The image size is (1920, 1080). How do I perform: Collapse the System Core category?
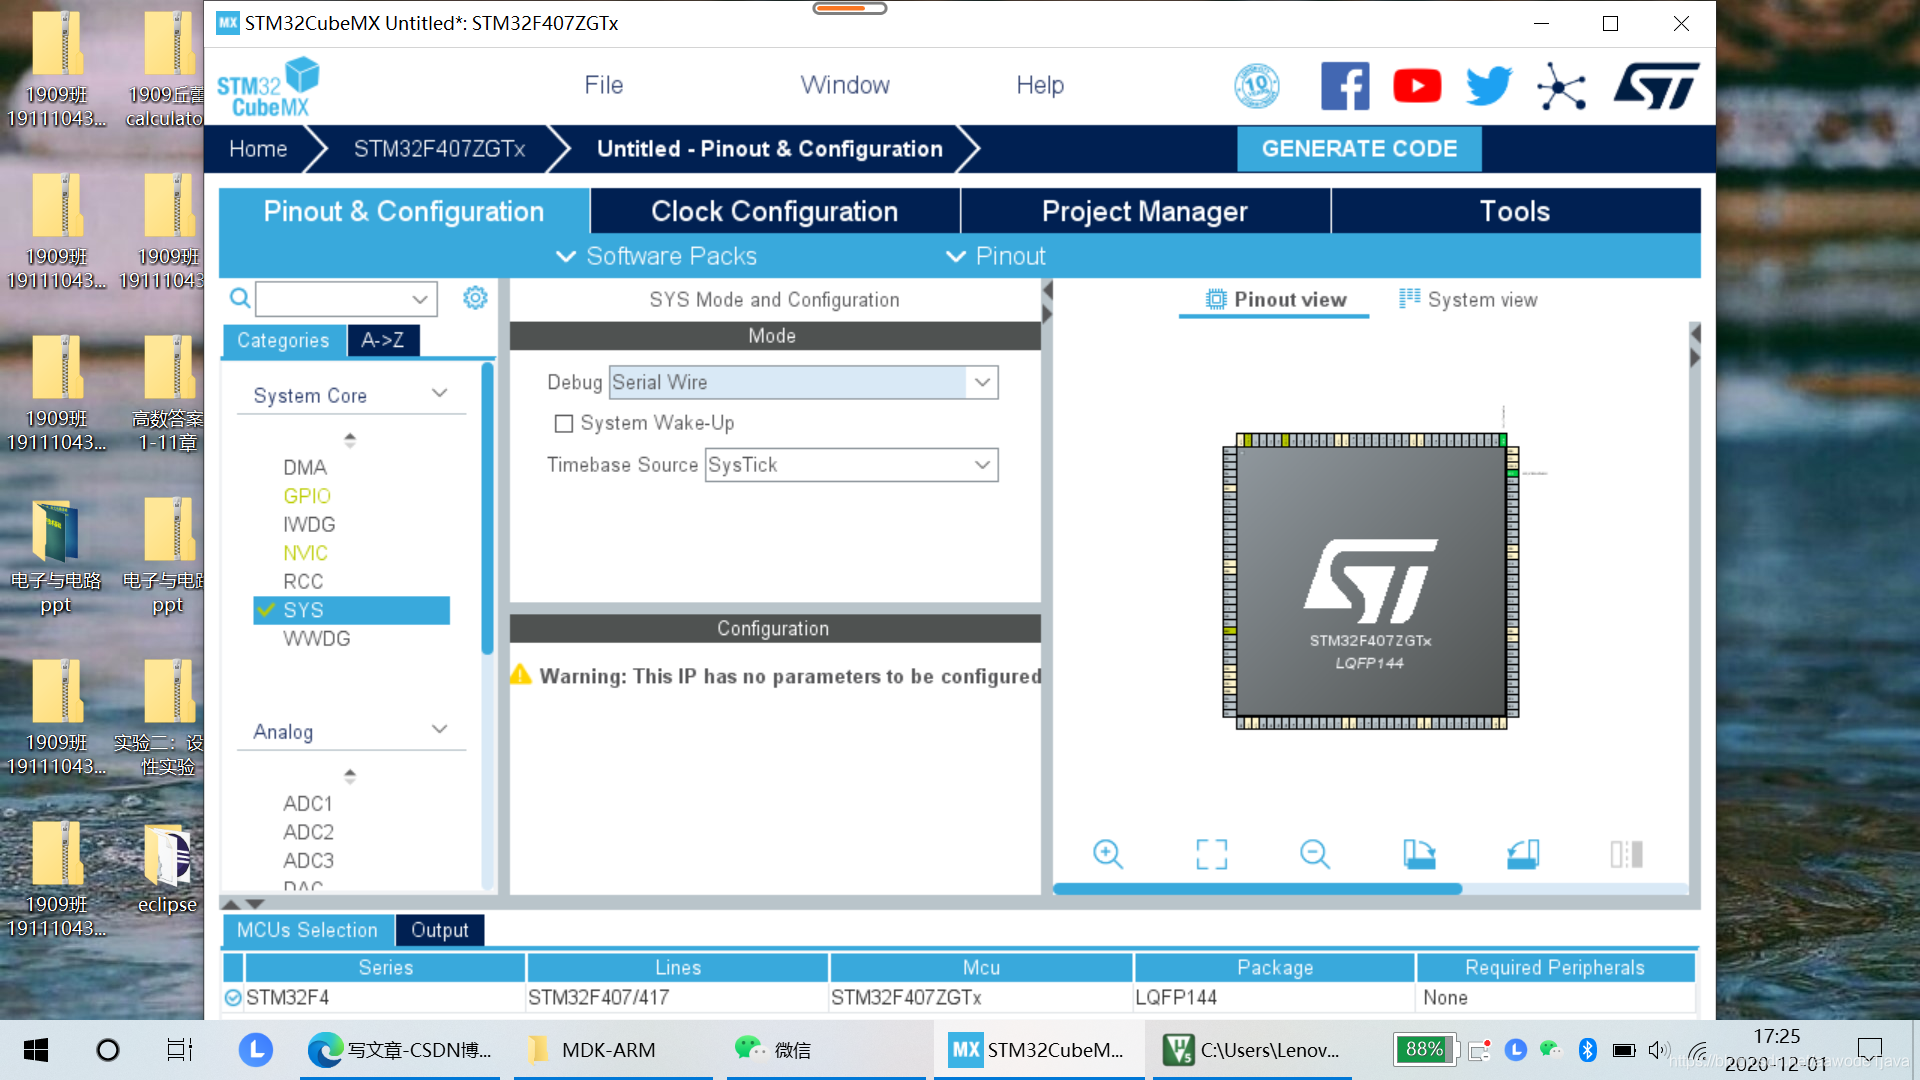pos(439,394)
